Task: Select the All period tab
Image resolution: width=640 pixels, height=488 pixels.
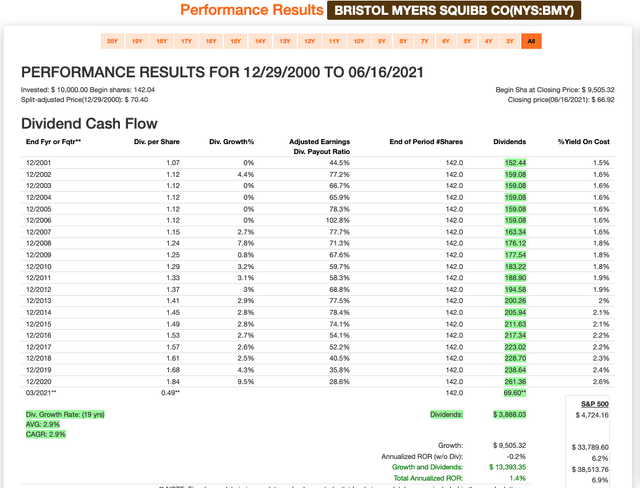Action: point(531,41)
